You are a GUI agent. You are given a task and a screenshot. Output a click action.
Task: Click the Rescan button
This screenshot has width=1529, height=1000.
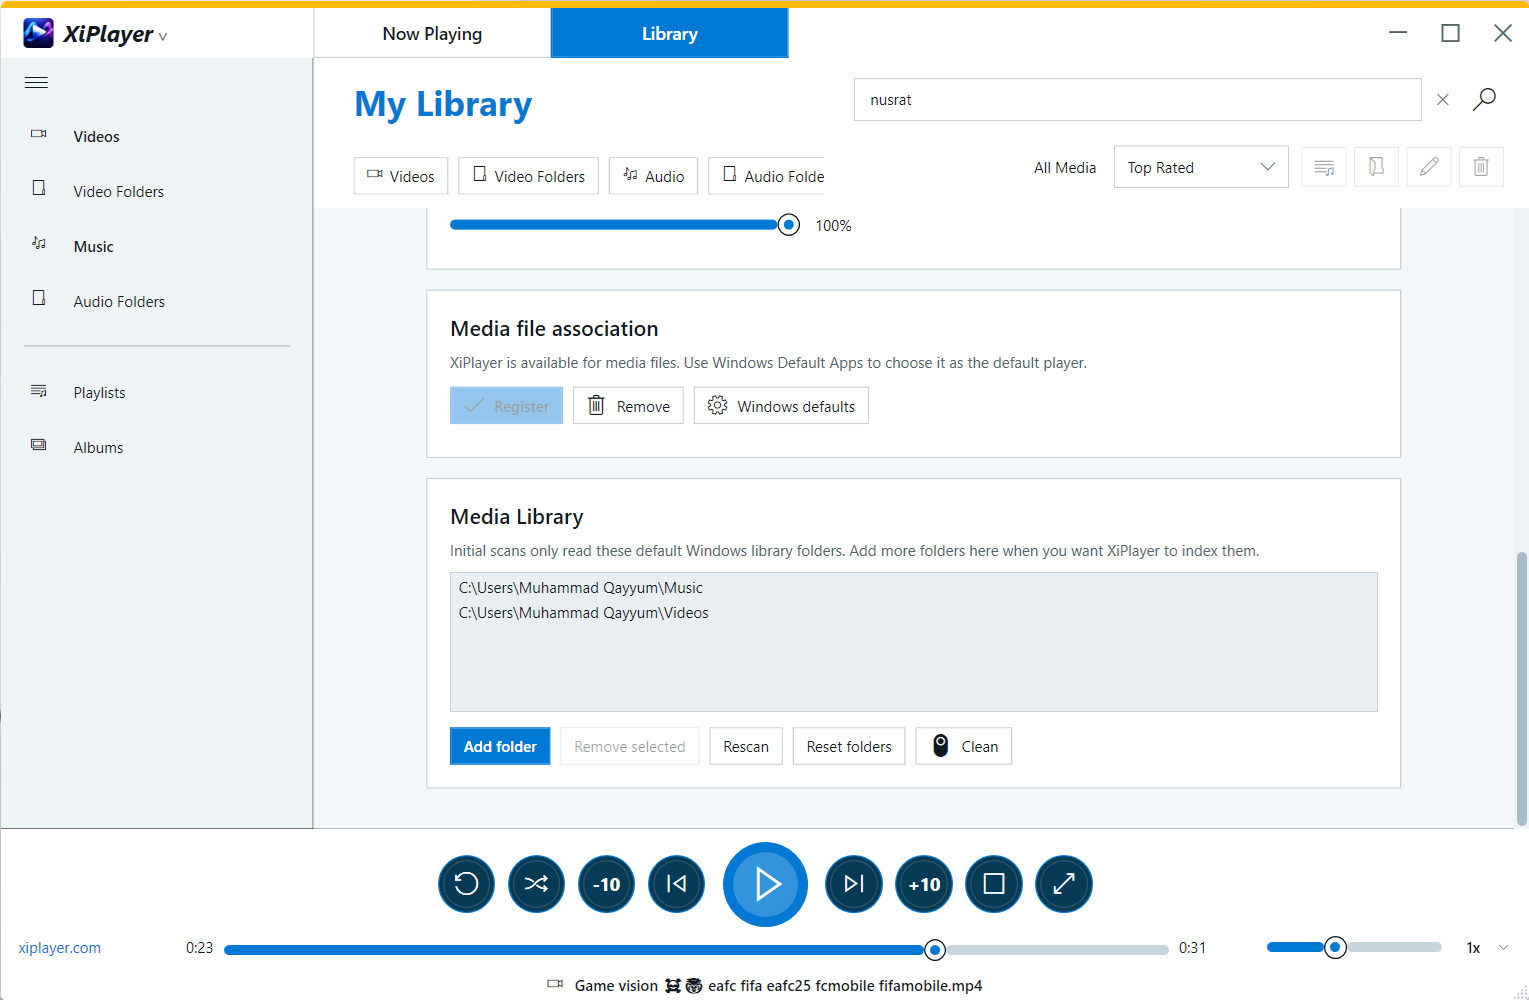[x=746, y=746]
